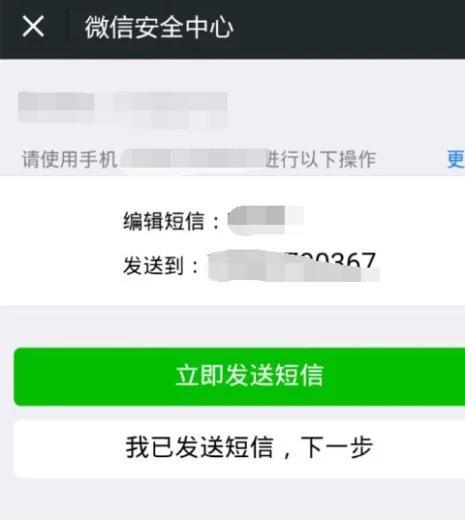Tap the 发送到 label
Image resolution: width=465 pixels, height=520 pixels.
tap(153, 266)
